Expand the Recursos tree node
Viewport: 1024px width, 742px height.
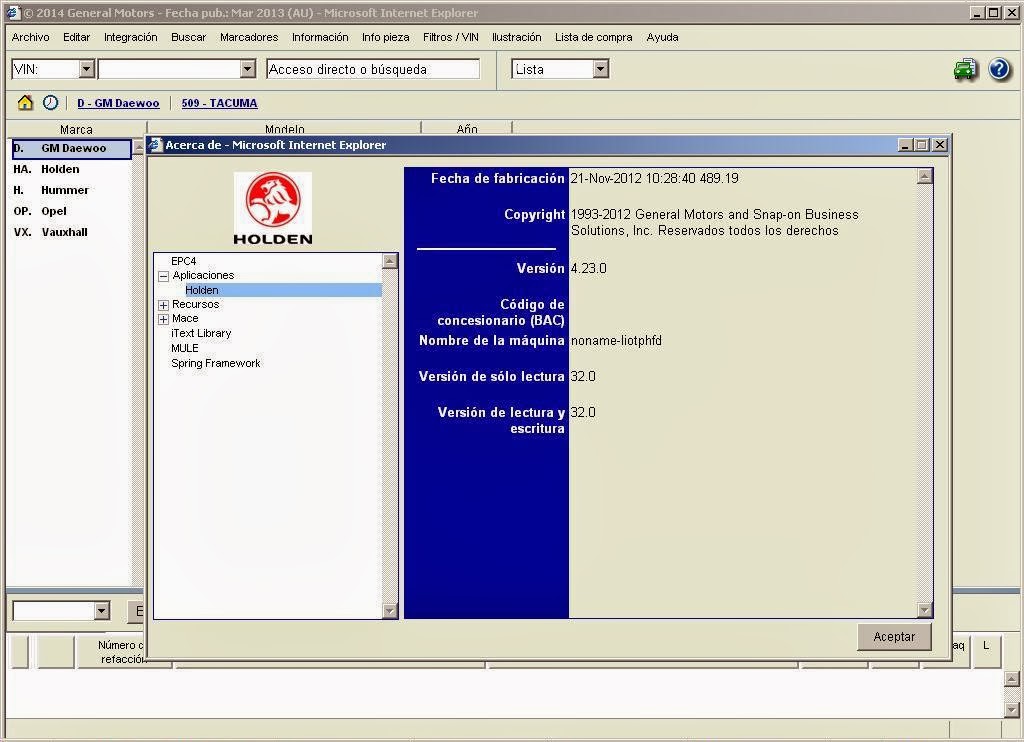click(x=163, y=305)
